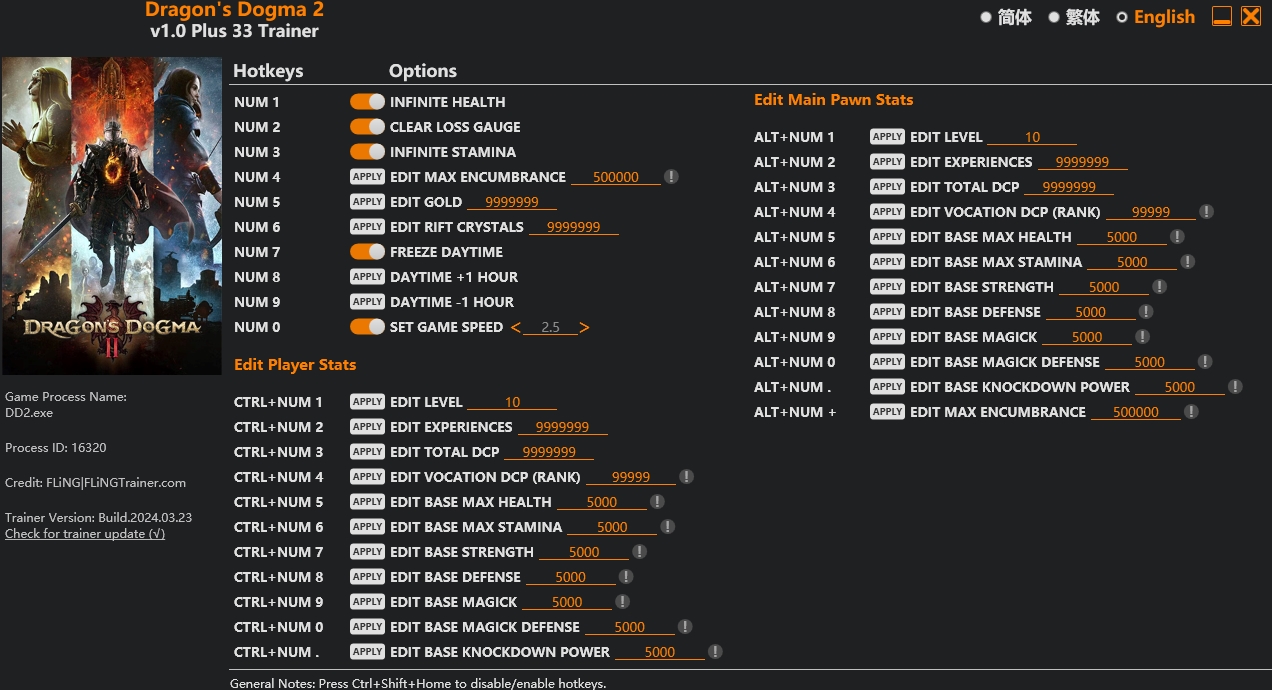Apply player Edit Base Knockdown Power
The width and height of the screenshot is (1272, 690).
(x=367, y=652)
